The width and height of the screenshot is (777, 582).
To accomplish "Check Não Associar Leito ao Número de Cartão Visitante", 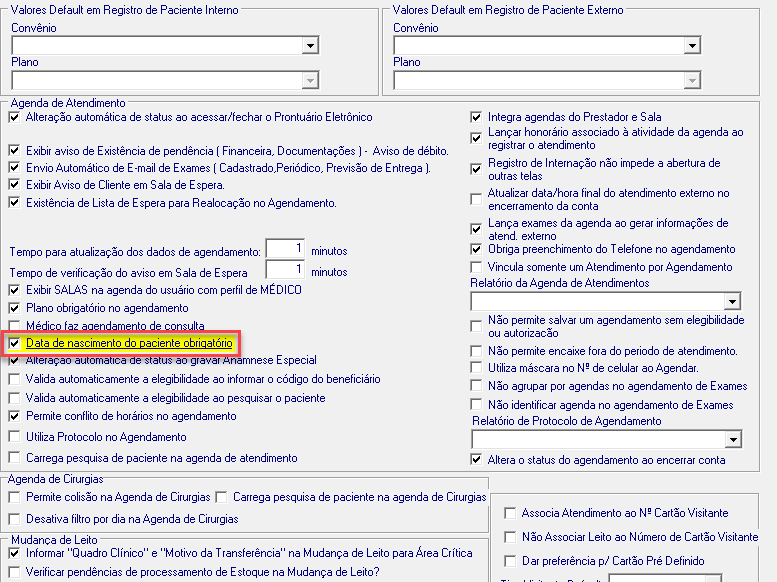I will (510, 537).
